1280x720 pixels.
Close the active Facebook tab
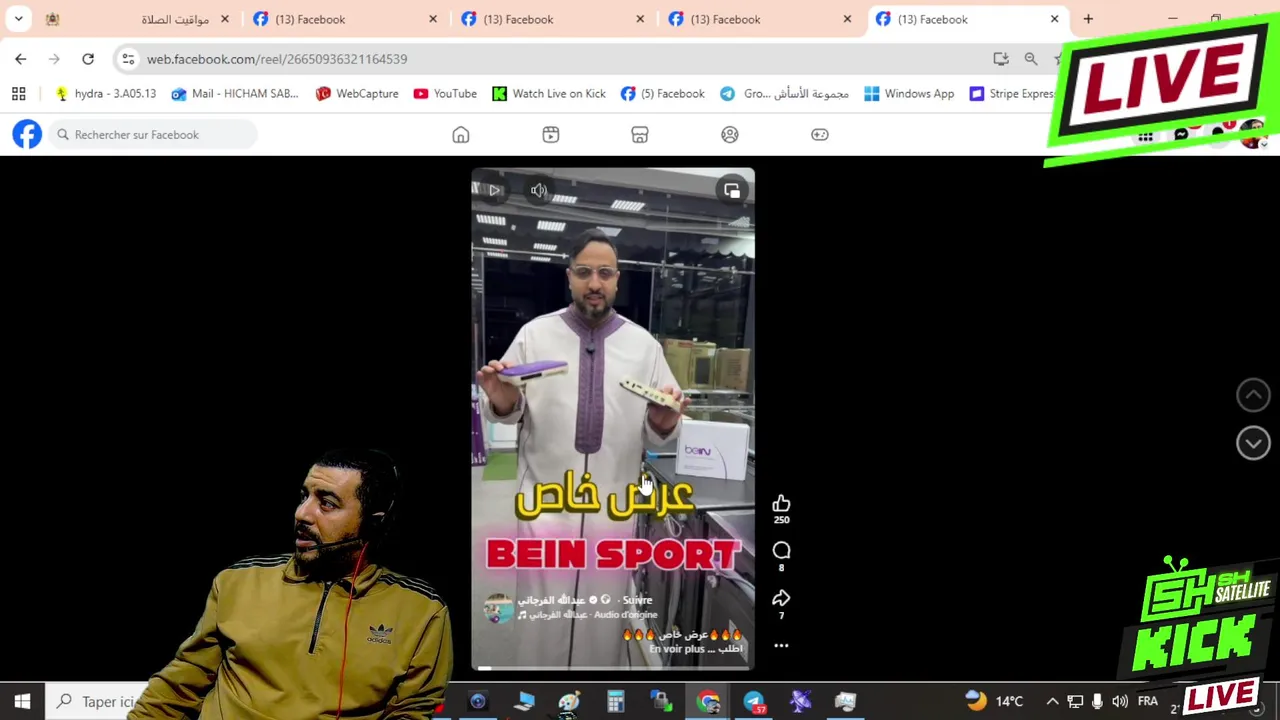pos(1054,19)
